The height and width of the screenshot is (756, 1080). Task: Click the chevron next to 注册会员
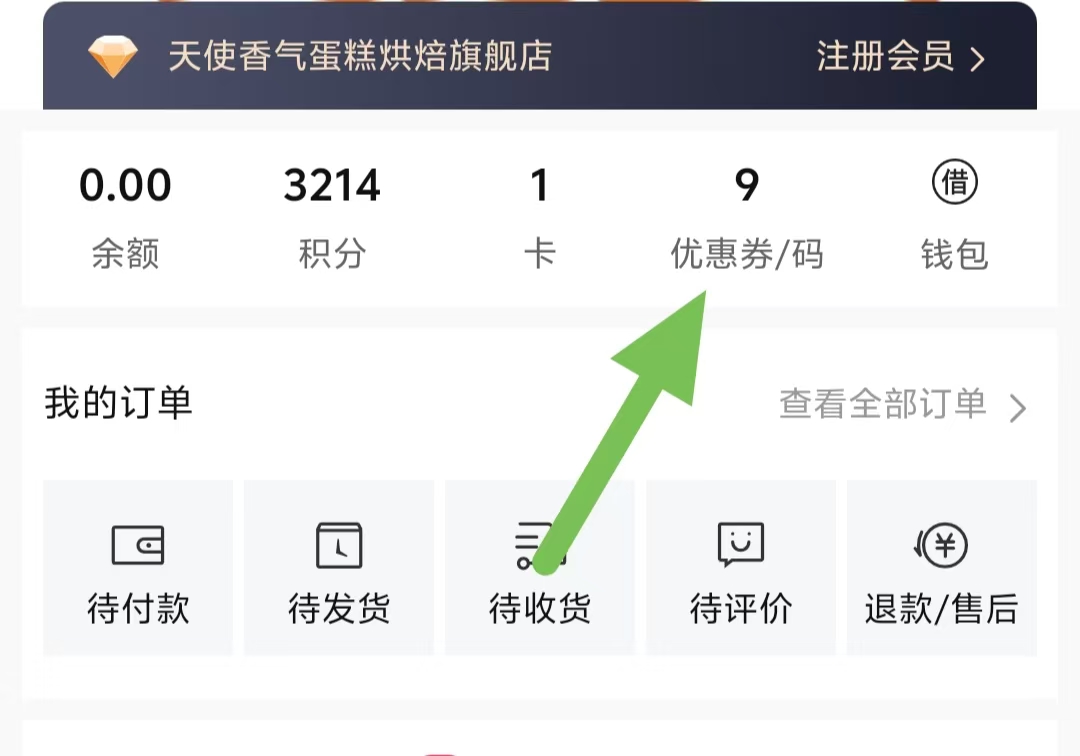977,59
